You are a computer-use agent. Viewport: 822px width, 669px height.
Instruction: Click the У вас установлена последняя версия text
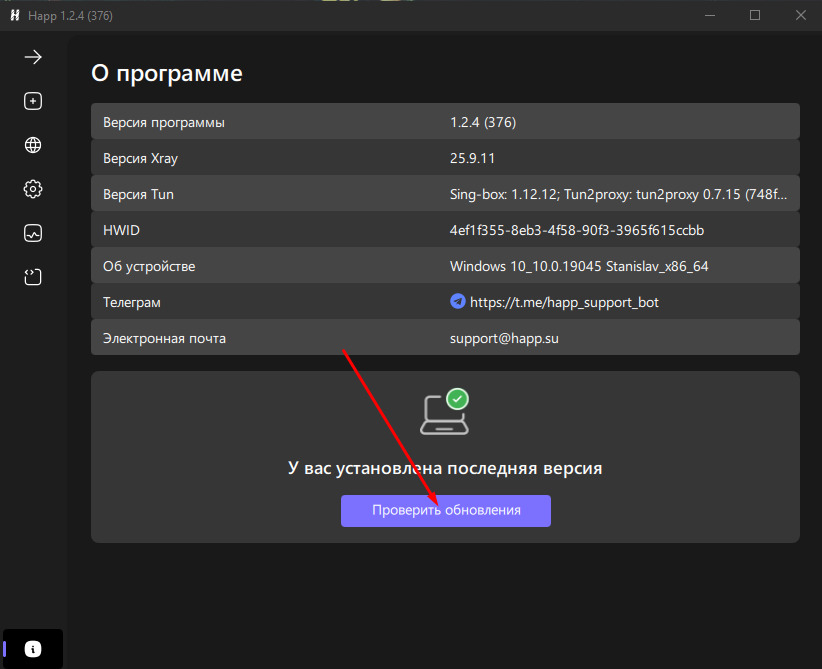point(445,468)
